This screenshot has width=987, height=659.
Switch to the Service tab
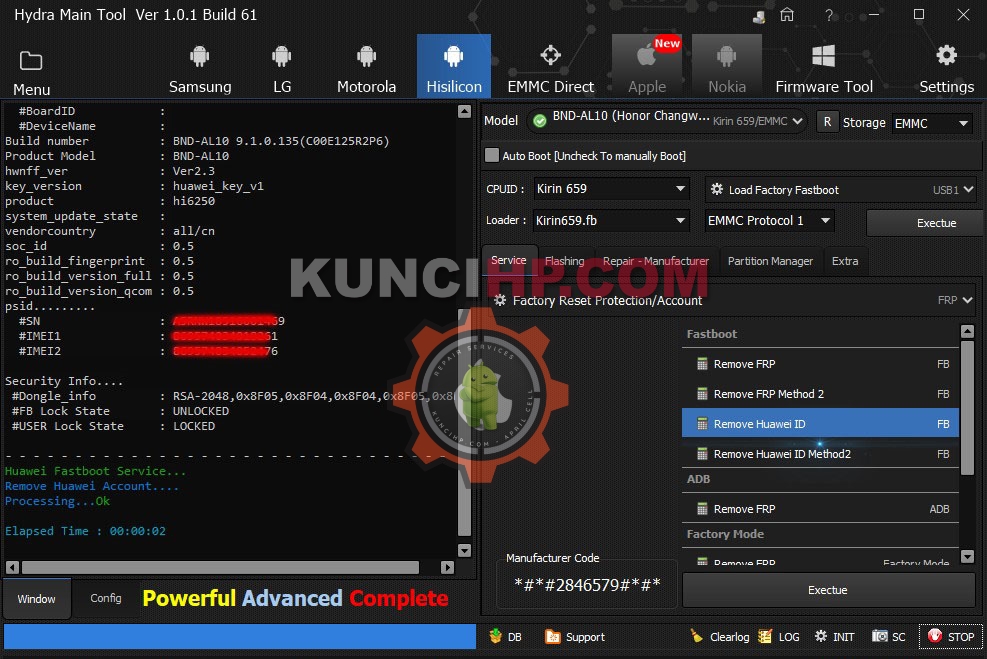[509, 260]
